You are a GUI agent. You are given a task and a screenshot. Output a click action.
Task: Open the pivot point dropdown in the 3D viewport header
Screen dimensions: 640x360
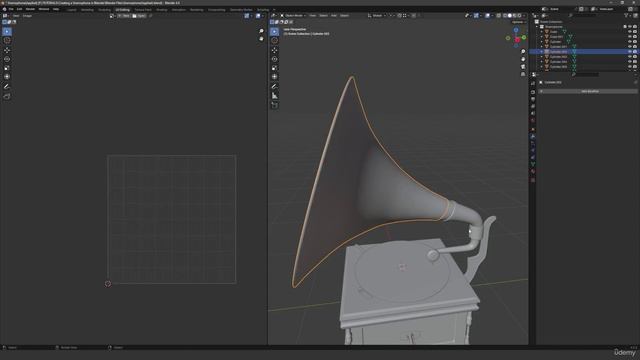(x=391, y=16)
